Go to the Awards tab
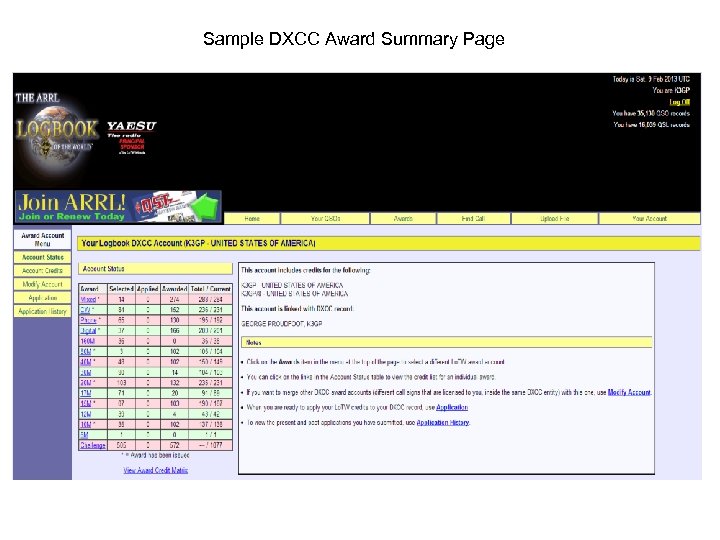This screenshot has width=720, height=540. pyautogui.click(x=403, y=219)
